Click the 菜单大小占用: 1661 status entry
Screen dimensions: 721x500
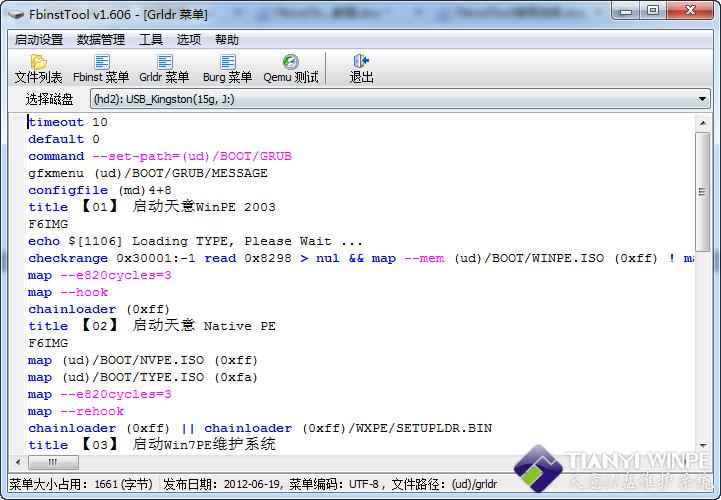click(x=81, y=484)
